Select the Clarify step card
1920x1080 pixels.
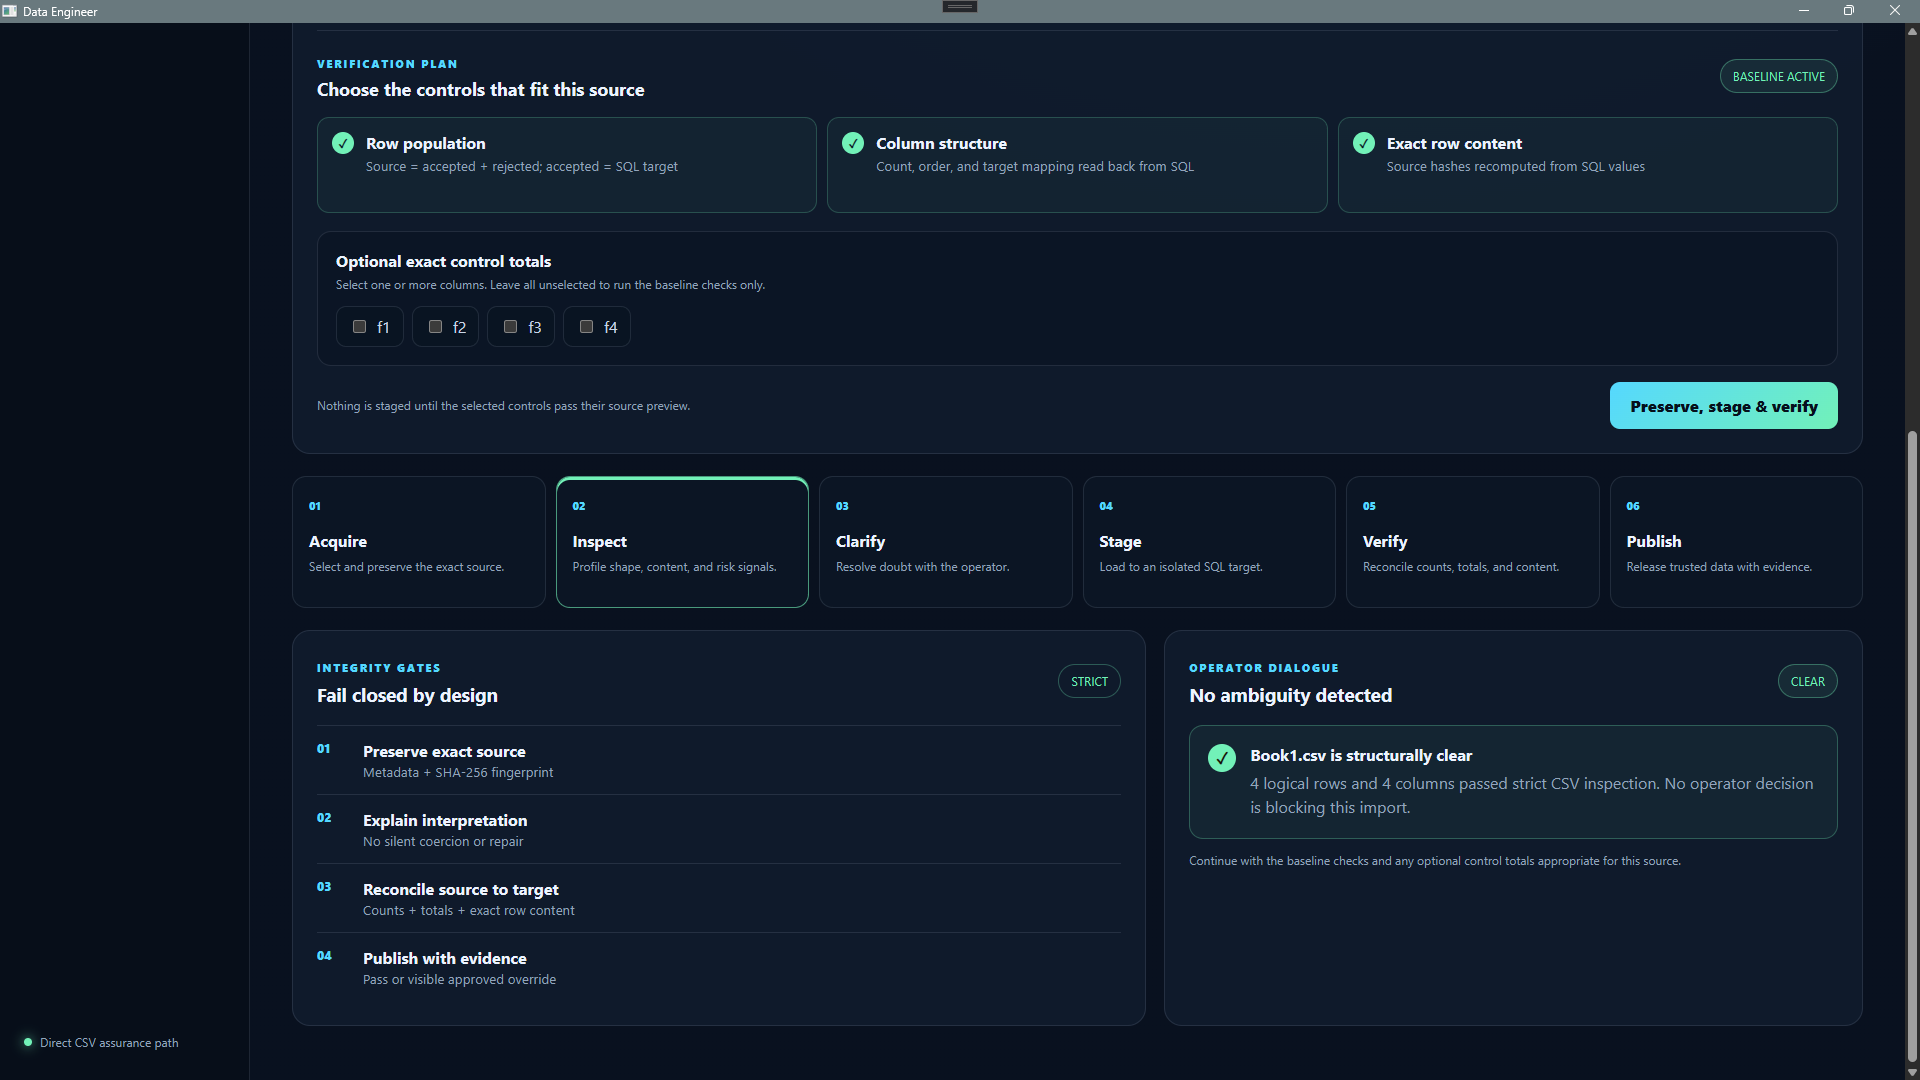click(945, 542)
